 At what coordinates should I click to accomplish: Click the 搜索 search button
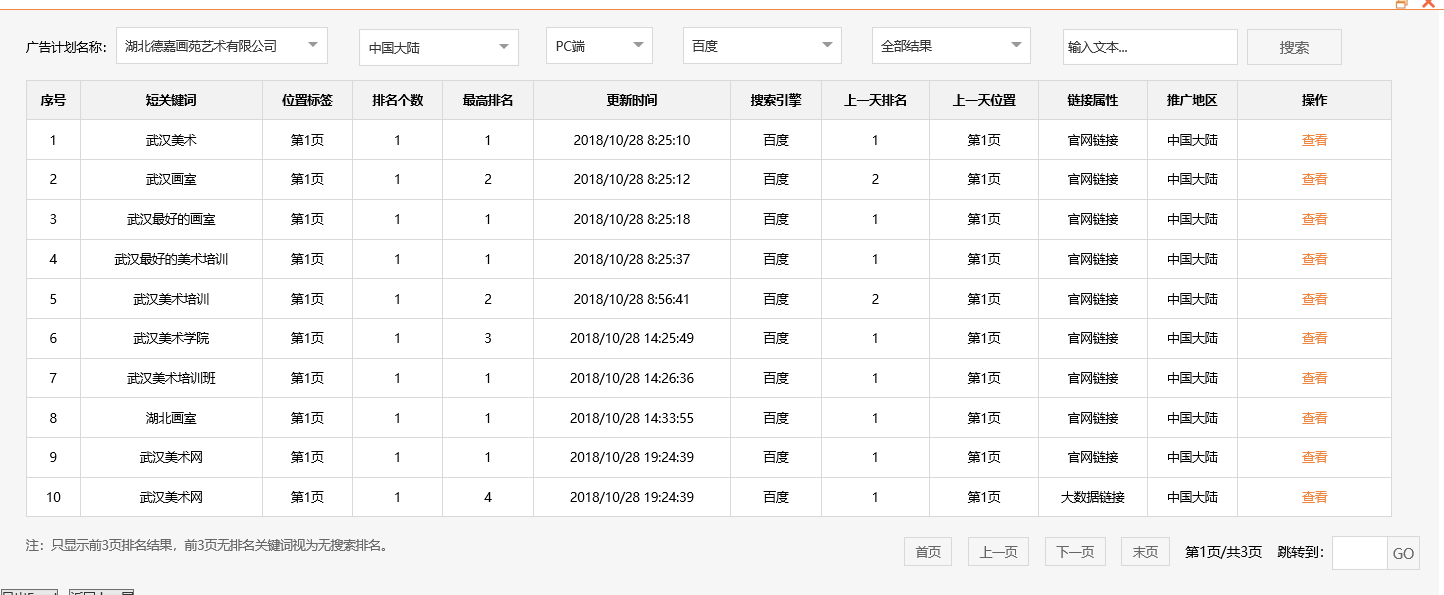coord(1293,45)
